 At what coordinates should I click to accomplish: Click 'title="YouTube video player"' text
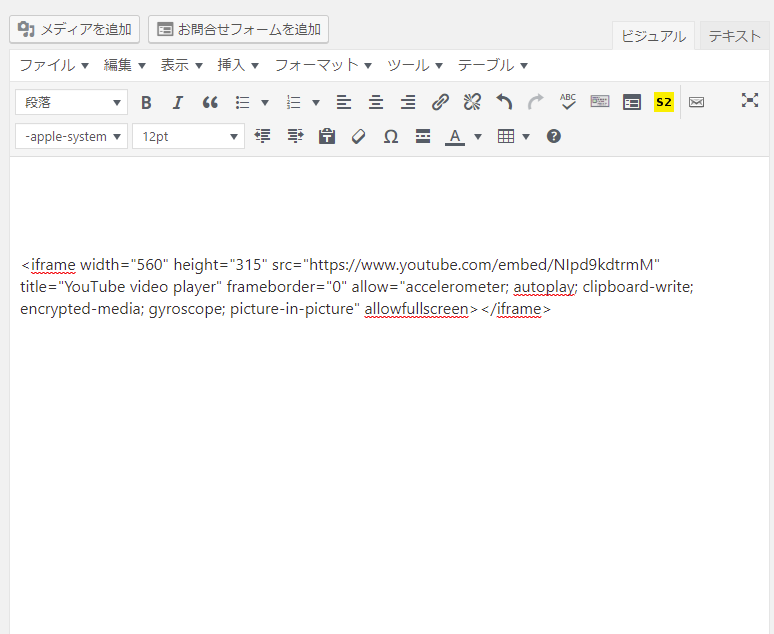point(121,287)
